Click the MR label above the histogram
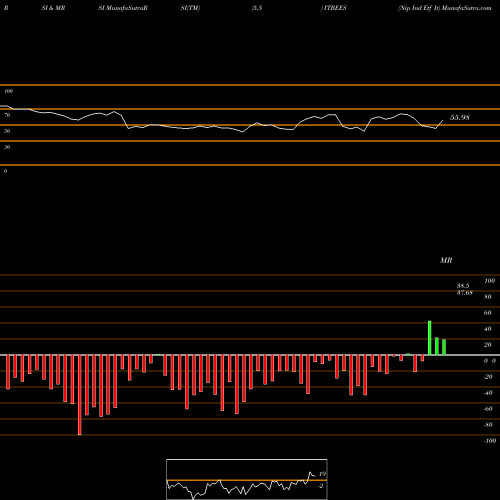 446,260
